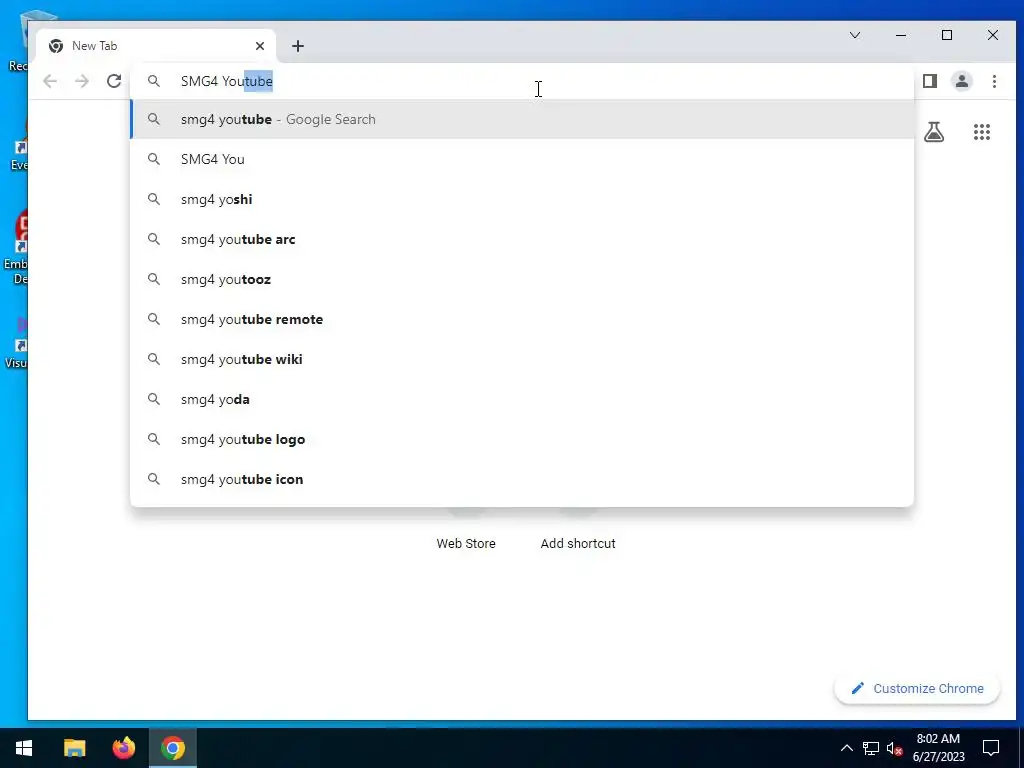Open the network status tray icon
This screenshot has width=1024, height=768.
871,748
